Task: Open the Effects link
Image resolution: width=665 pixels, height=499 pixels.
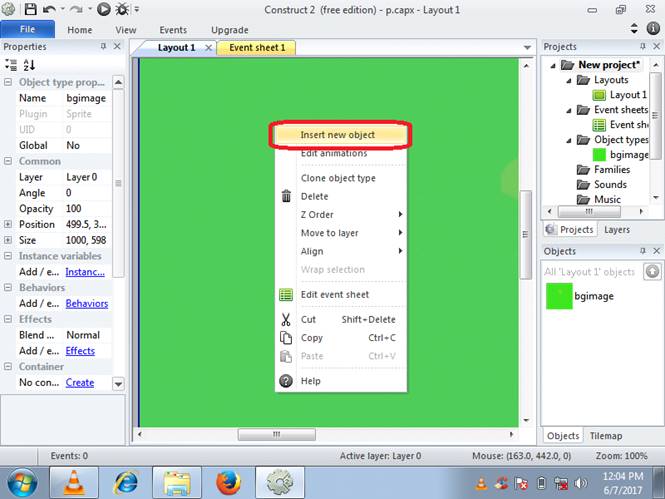Action: pyautogui.click(x=80, y=351)
